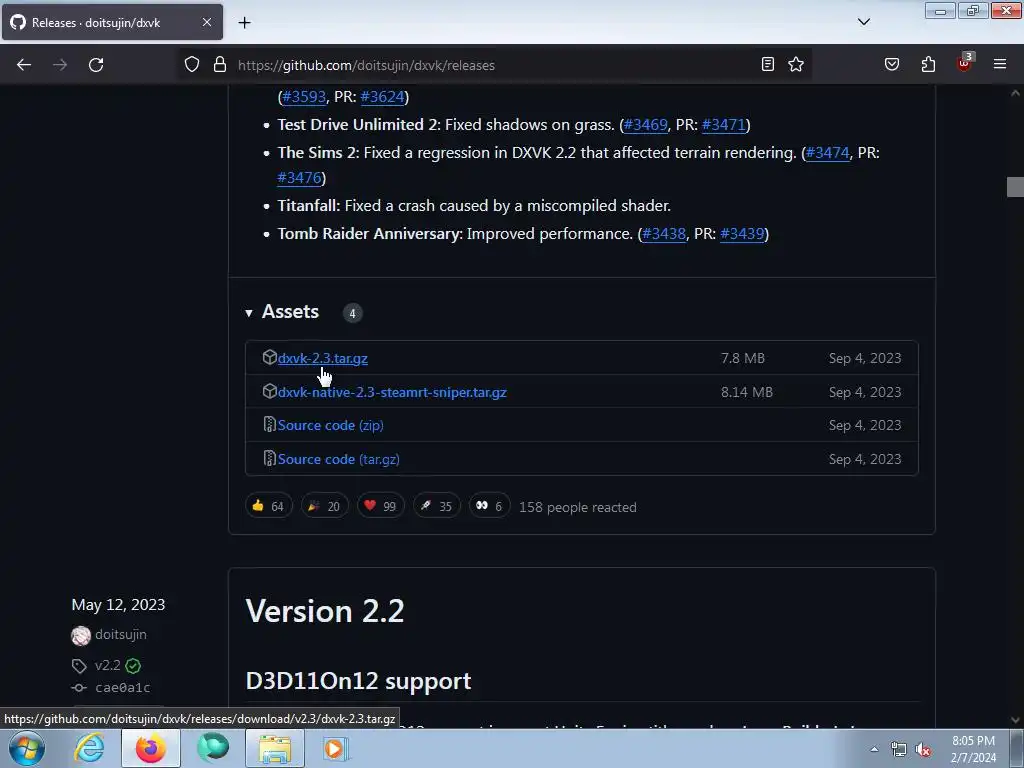Screen dimensions: 1024x768
Task: Open File Explorer from the taskbar
Action: point(275,748)
